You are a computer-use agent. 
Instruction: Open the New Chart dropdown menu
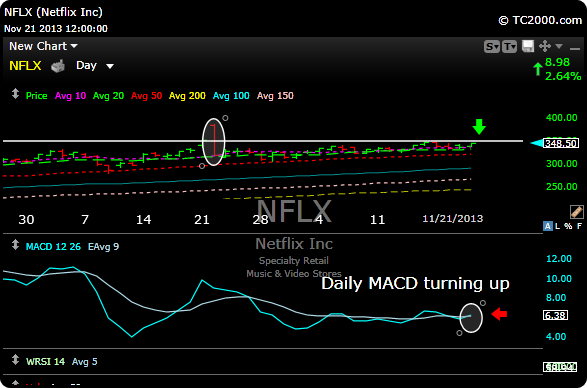(x=43, y=46)
